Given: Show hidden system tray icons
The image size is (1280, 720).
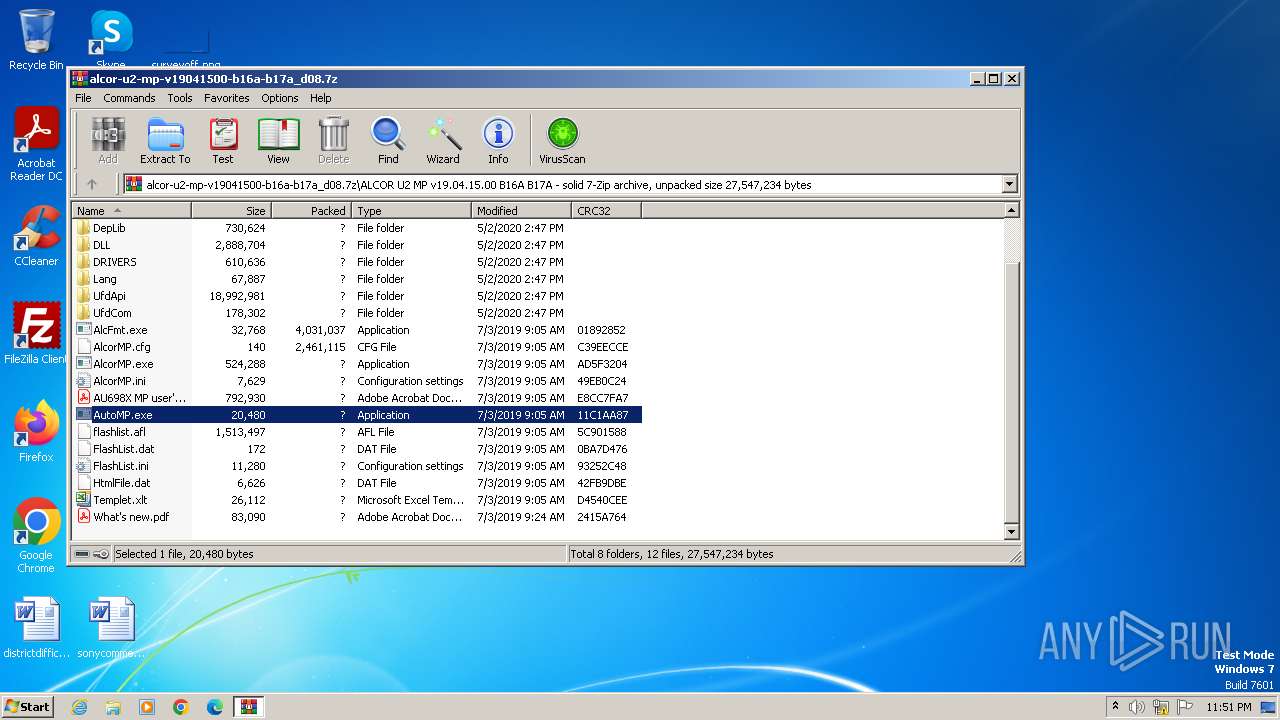Looking at the screenshot, I should tap(1115, 707).
